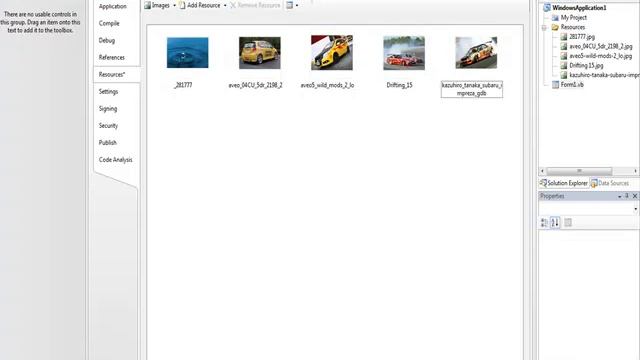
Task: Select the aveo5_wild_mods_2_lo thumbnail
Action: point(332,52)
